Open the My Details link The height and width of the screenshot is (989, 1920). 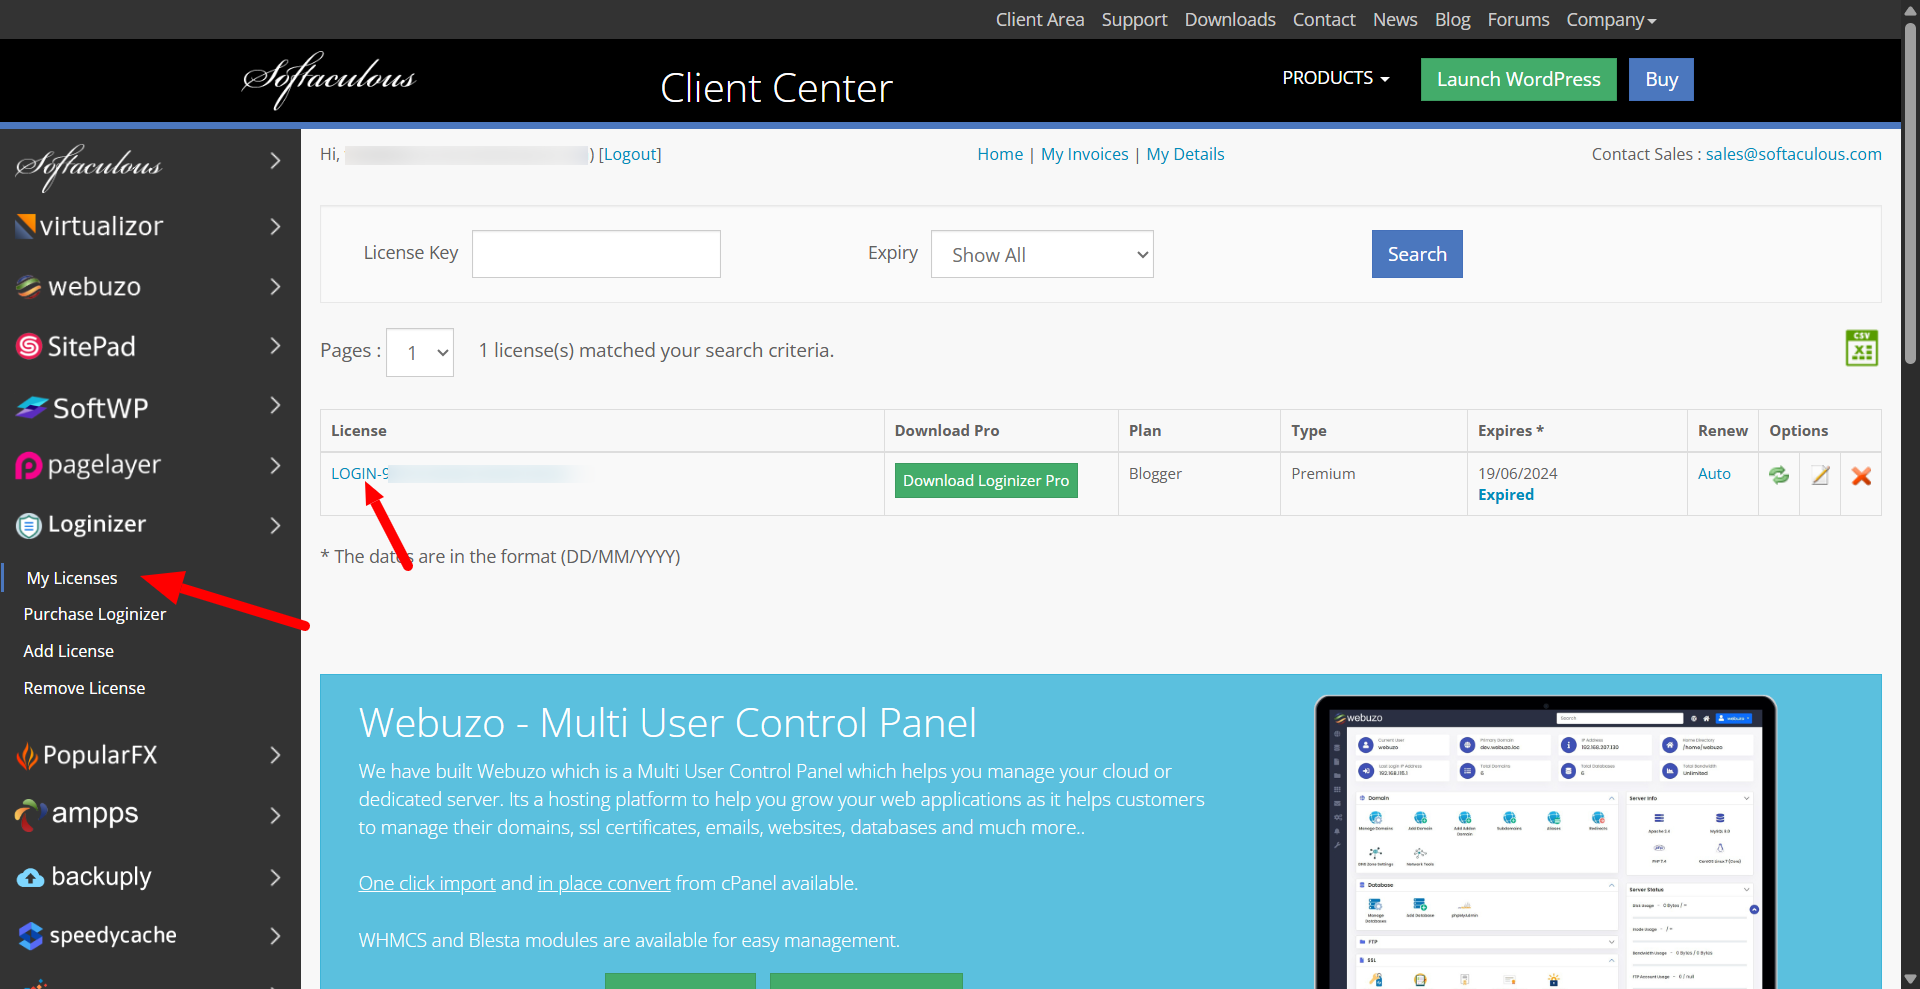click(1185, 154)
